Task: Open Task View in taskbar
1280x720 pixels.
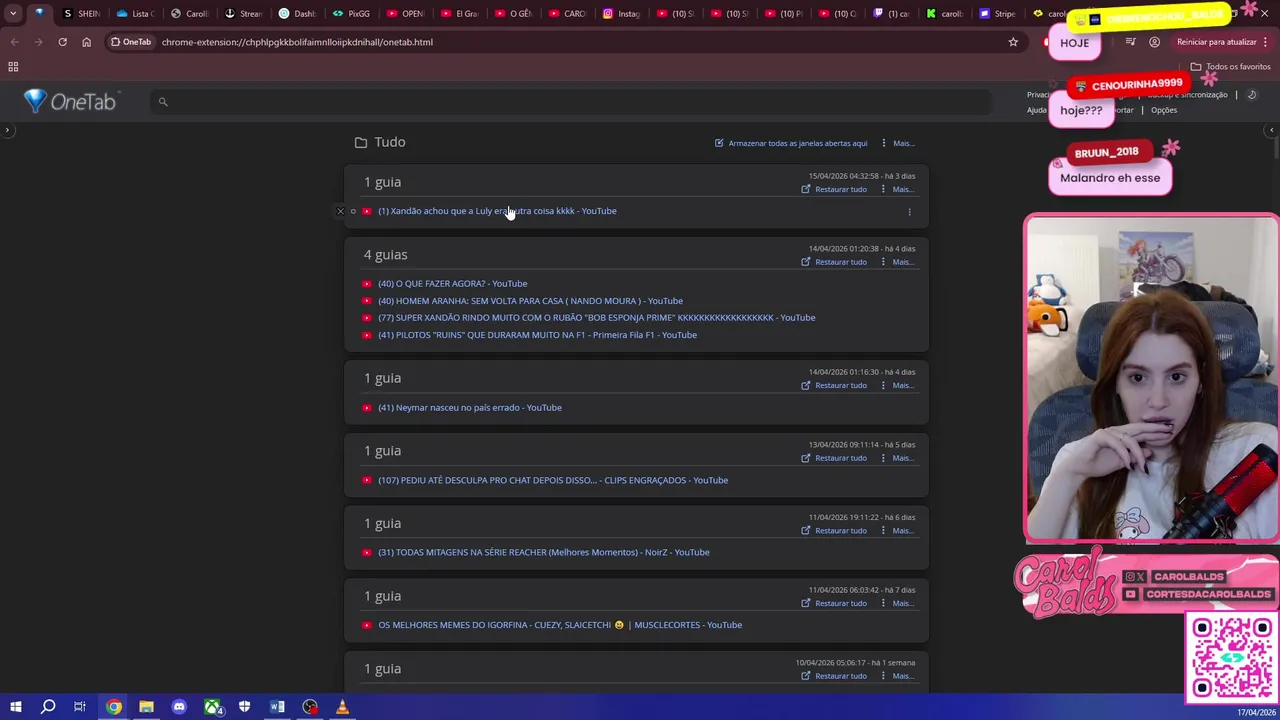Action: 80,707
